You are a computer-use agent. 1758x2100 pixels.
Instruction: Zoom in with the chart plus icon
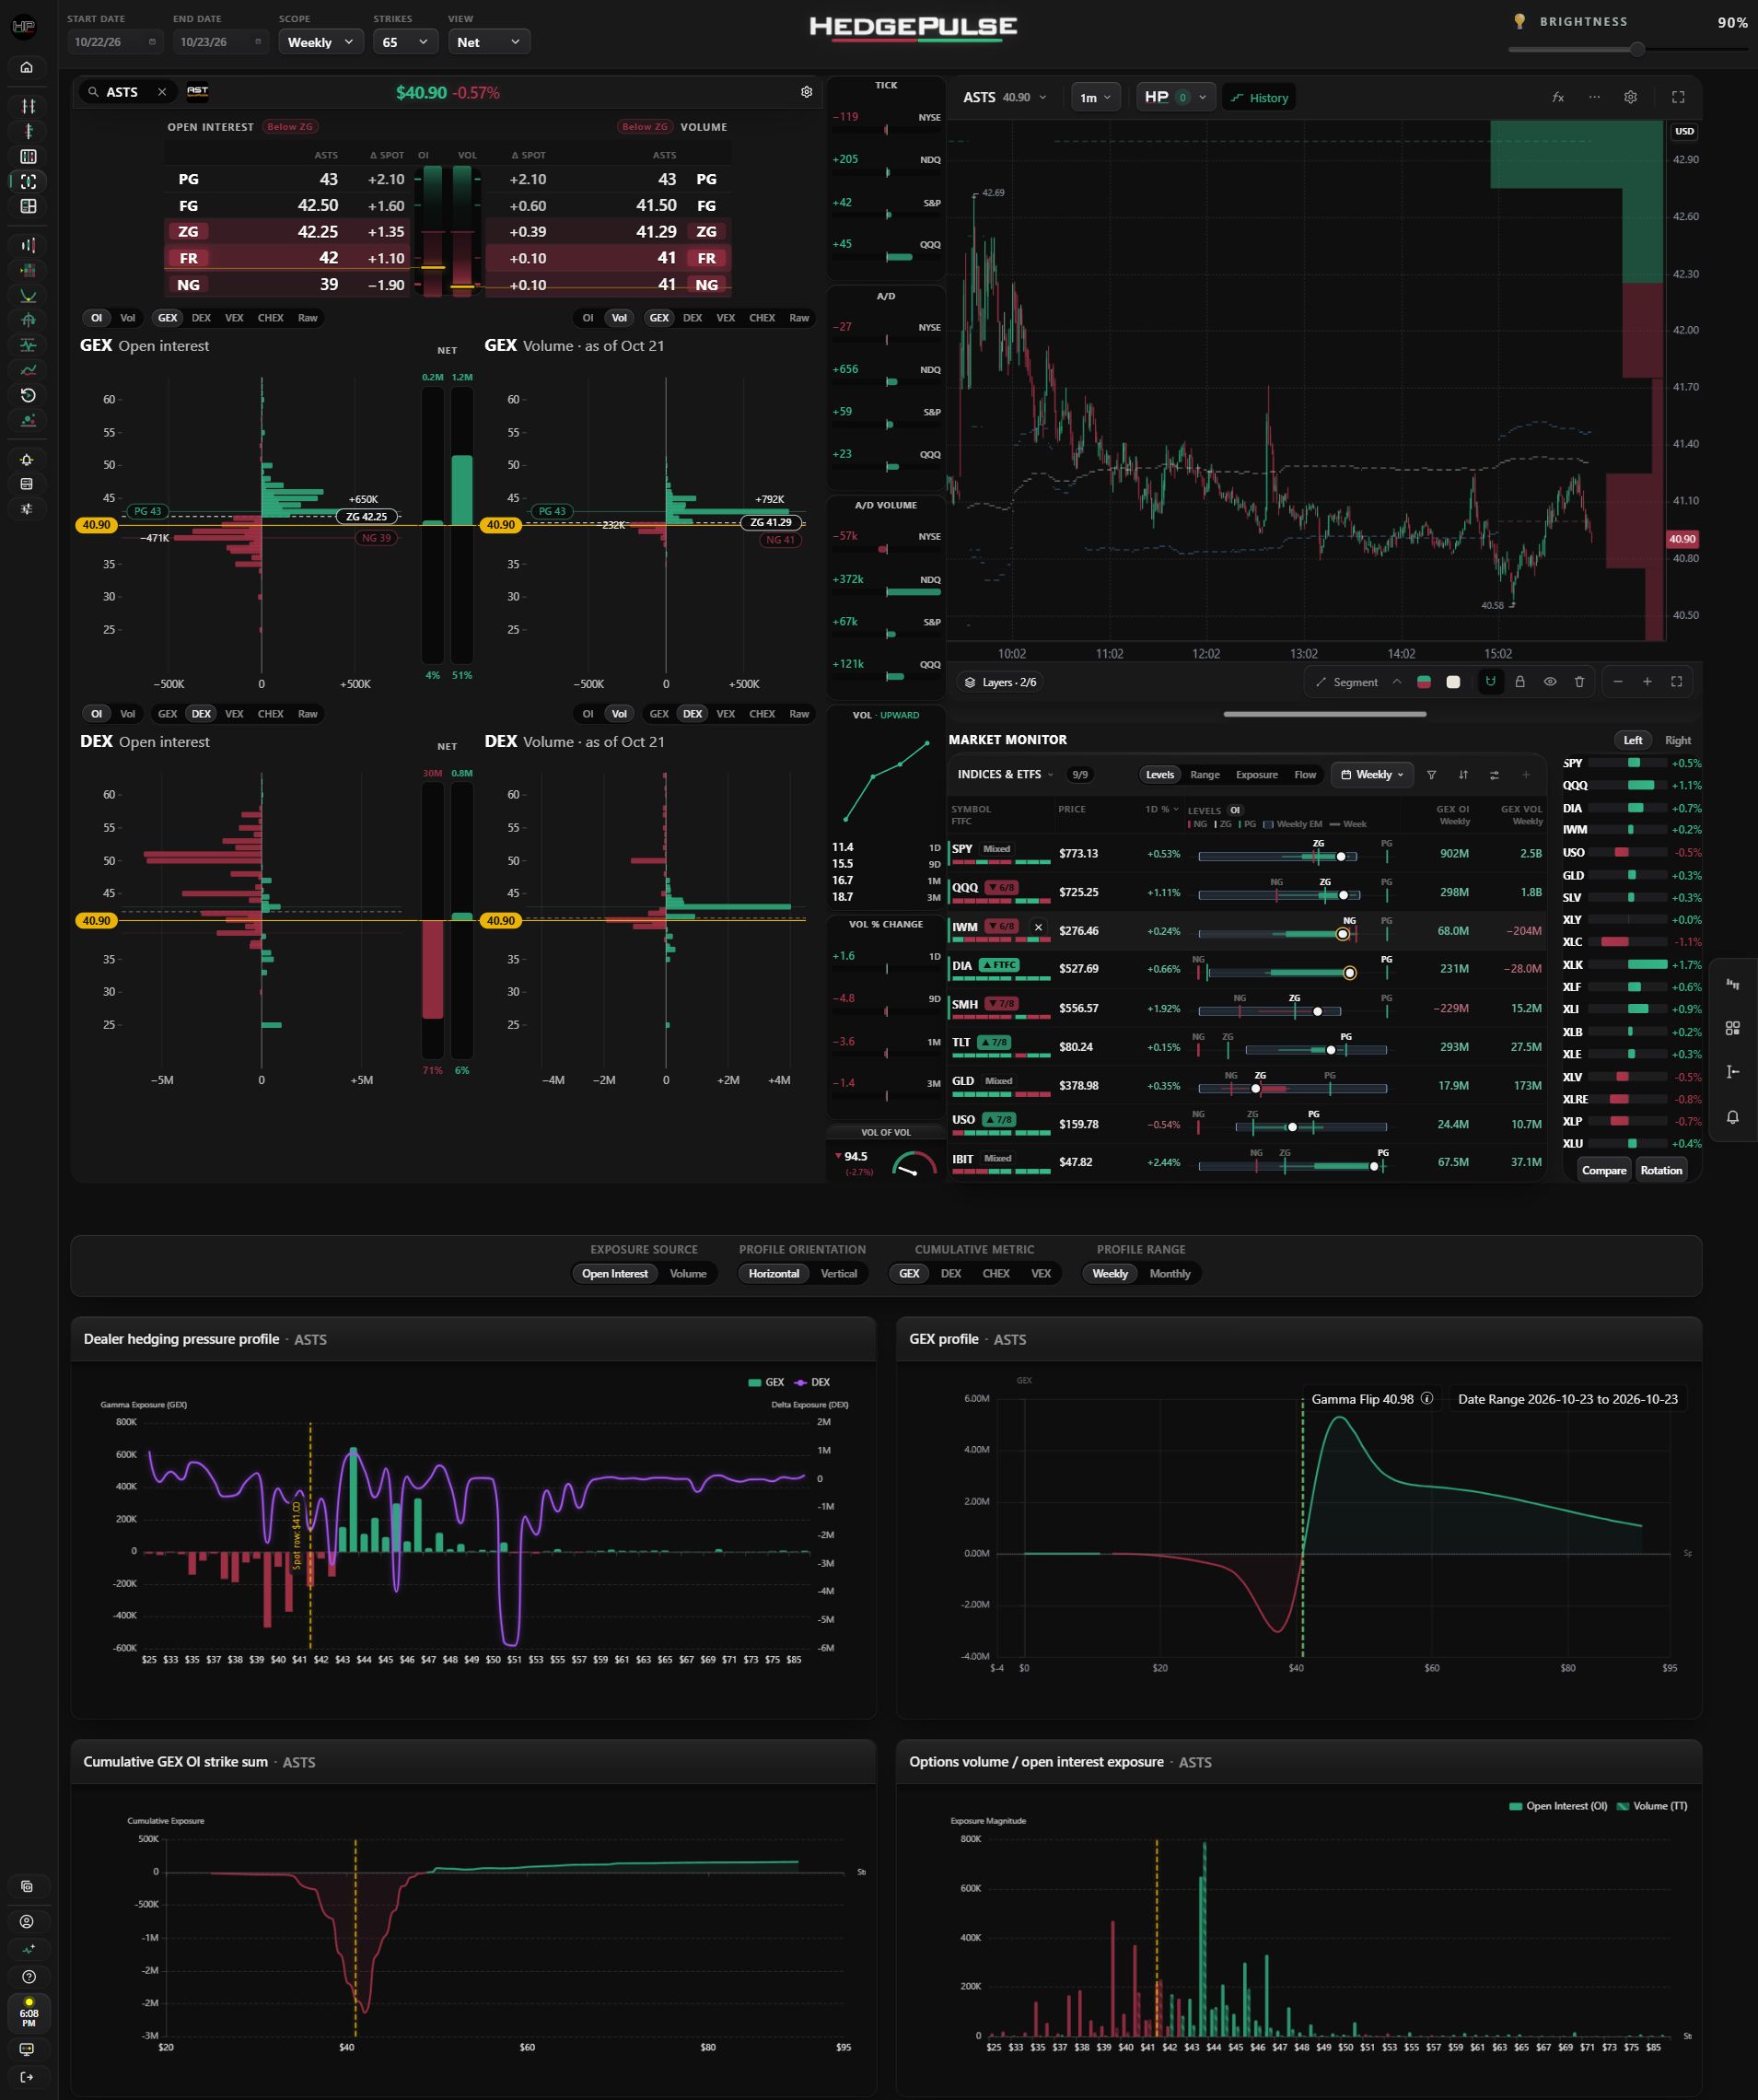coord(1647,682)
